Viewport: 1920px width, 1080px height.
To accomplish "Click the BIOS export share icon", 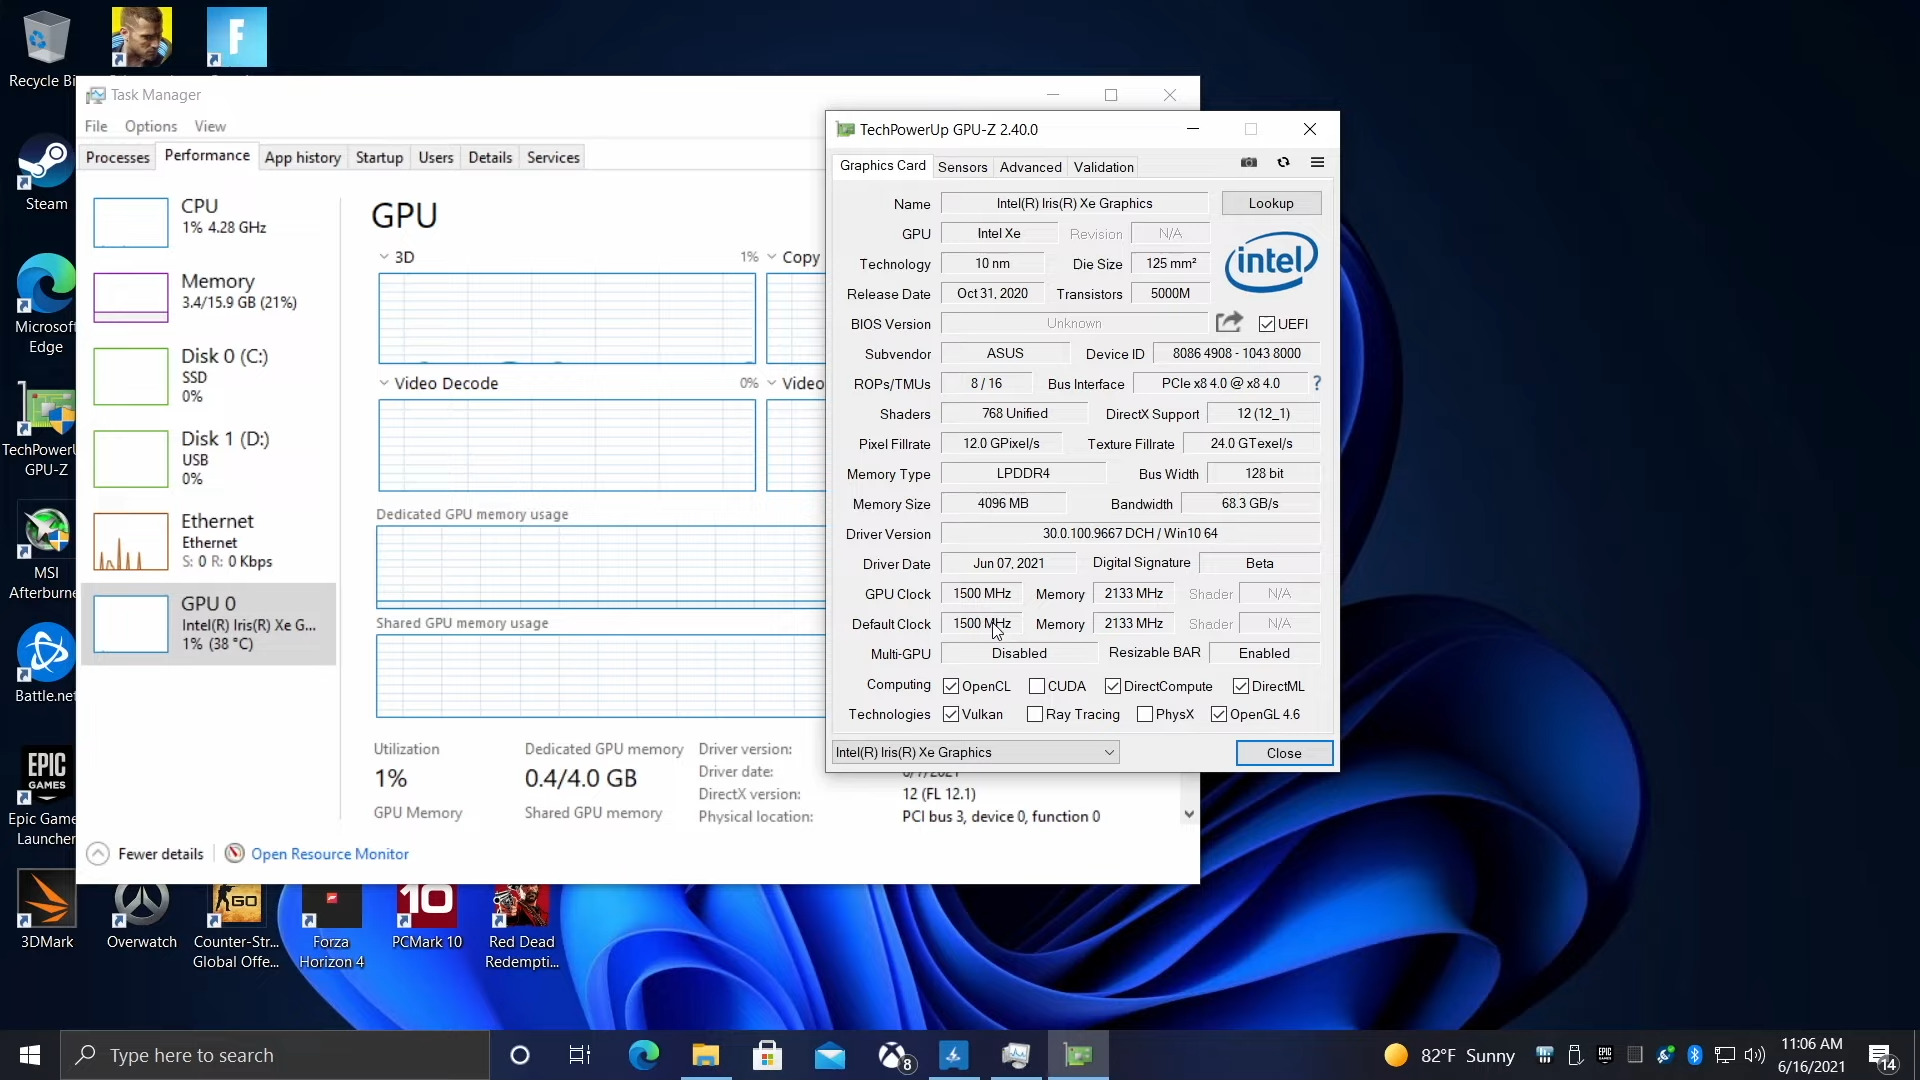I will tap(1229, 322).
